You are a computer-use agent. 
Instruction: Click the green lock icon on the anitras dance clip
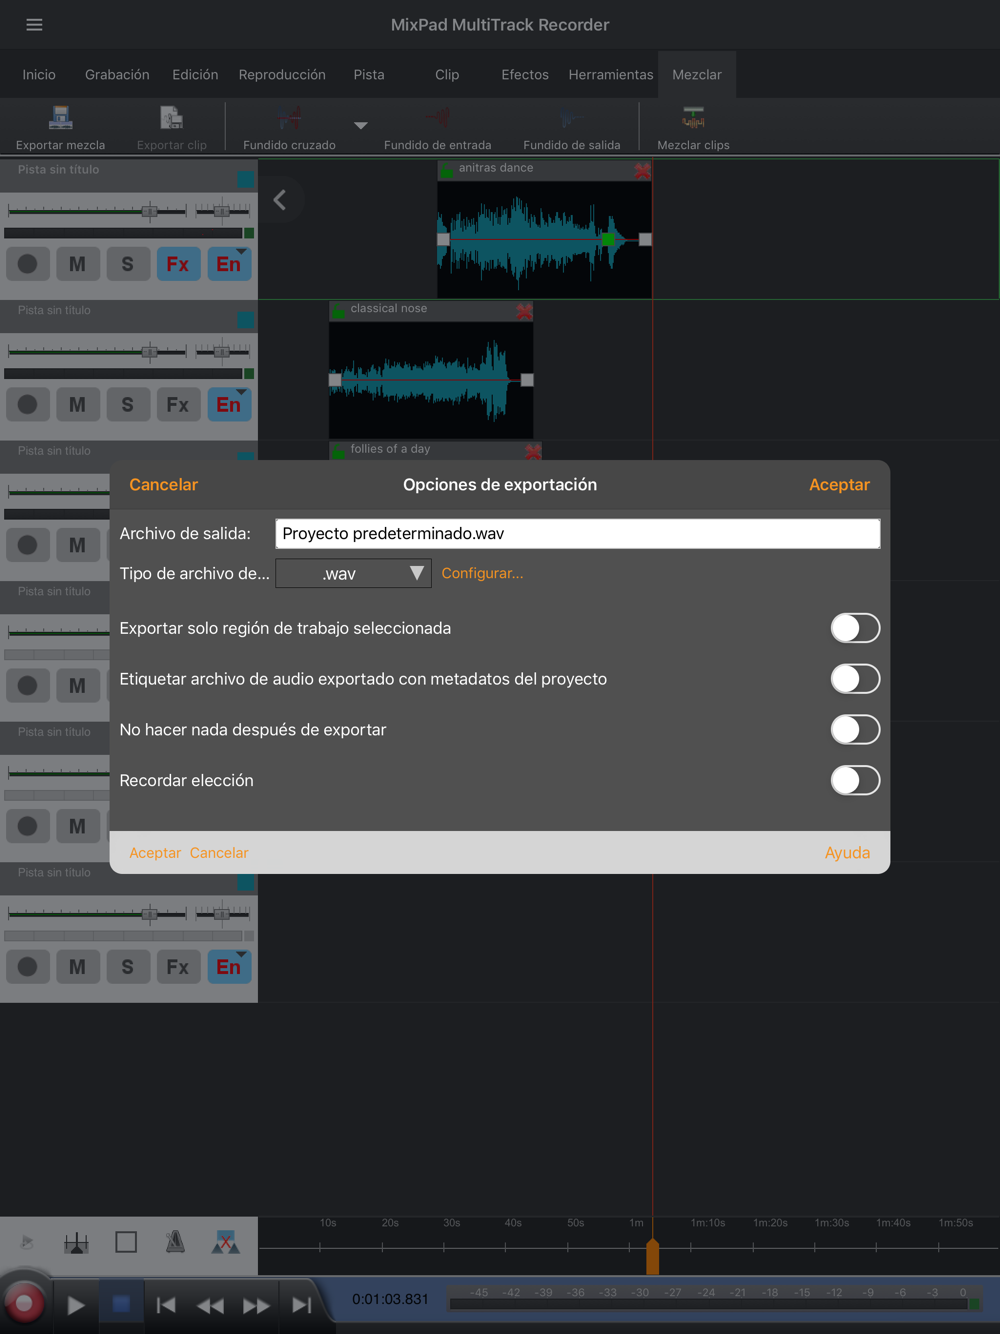[x=447, y=171]
